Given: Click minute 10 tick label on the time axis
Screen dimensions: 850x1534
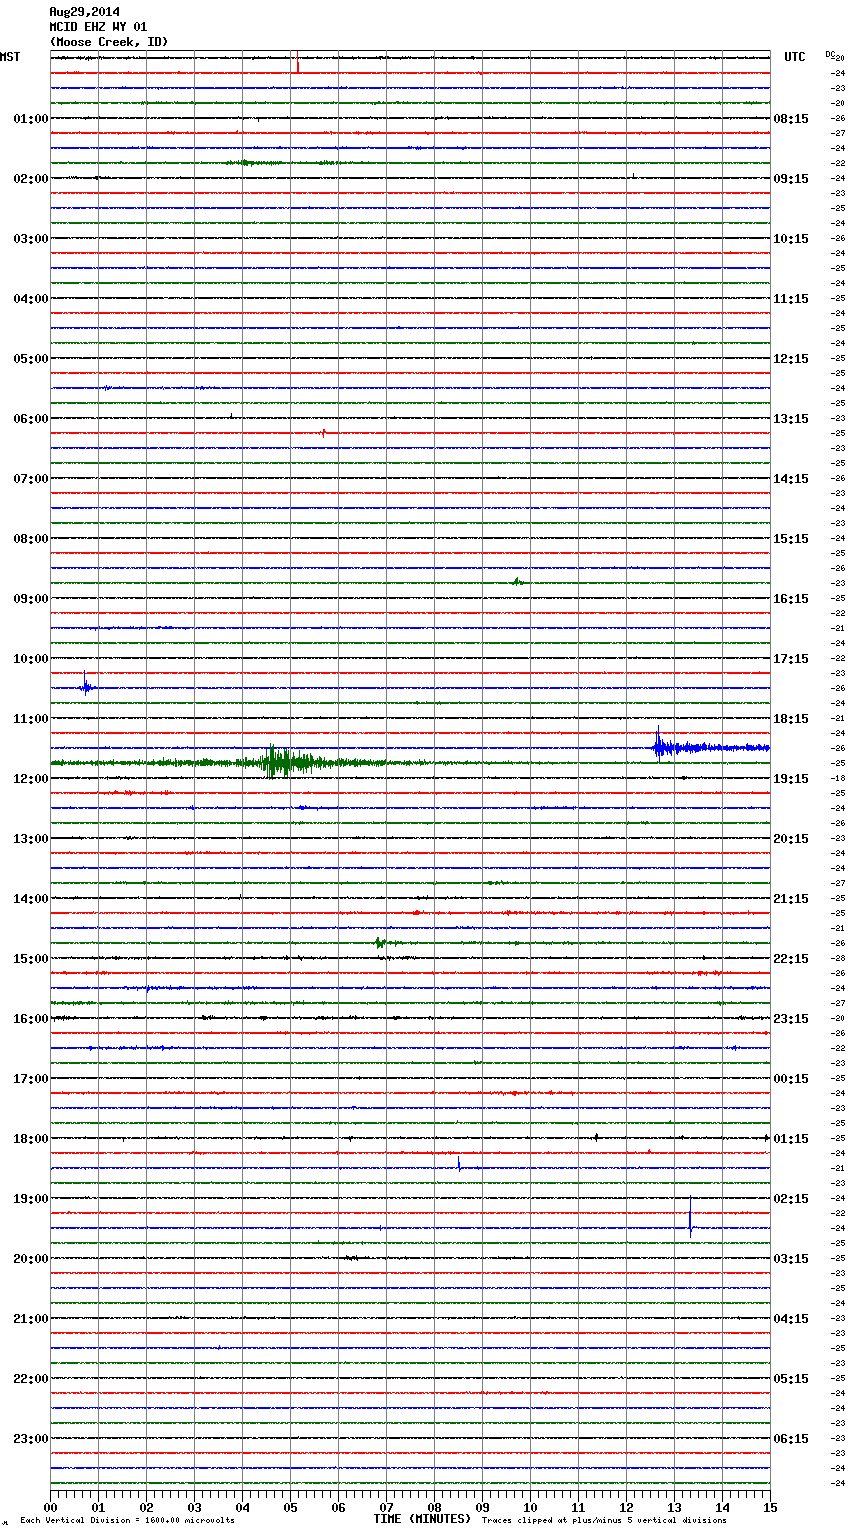Looking at the screenshot, I should pos(530,1507).
